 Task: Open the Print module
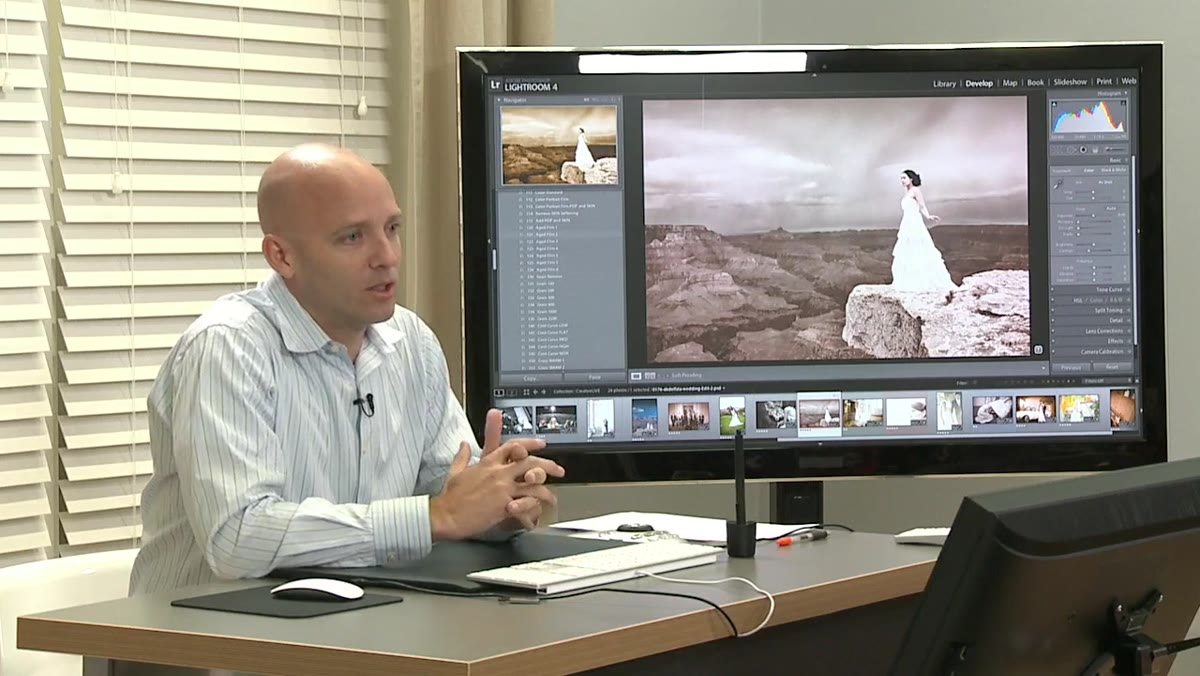pyautogui.click(x=1104, y=82)
